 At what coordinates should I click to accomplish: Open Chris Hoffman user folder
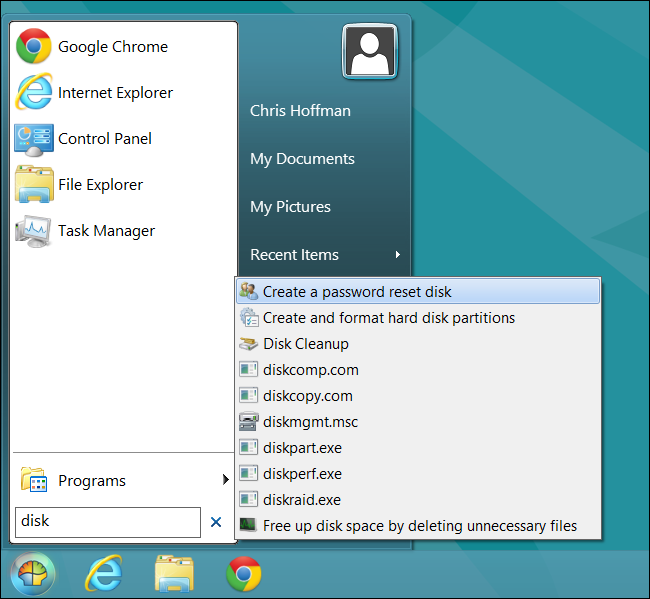pyautogui.click(x=300, y=111)
